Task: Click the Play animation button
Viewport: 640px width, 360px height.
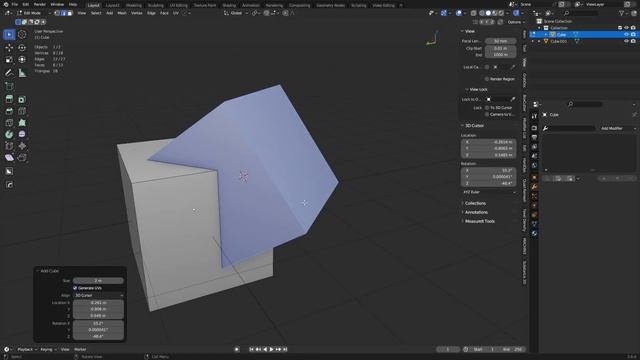Action: 271,349
